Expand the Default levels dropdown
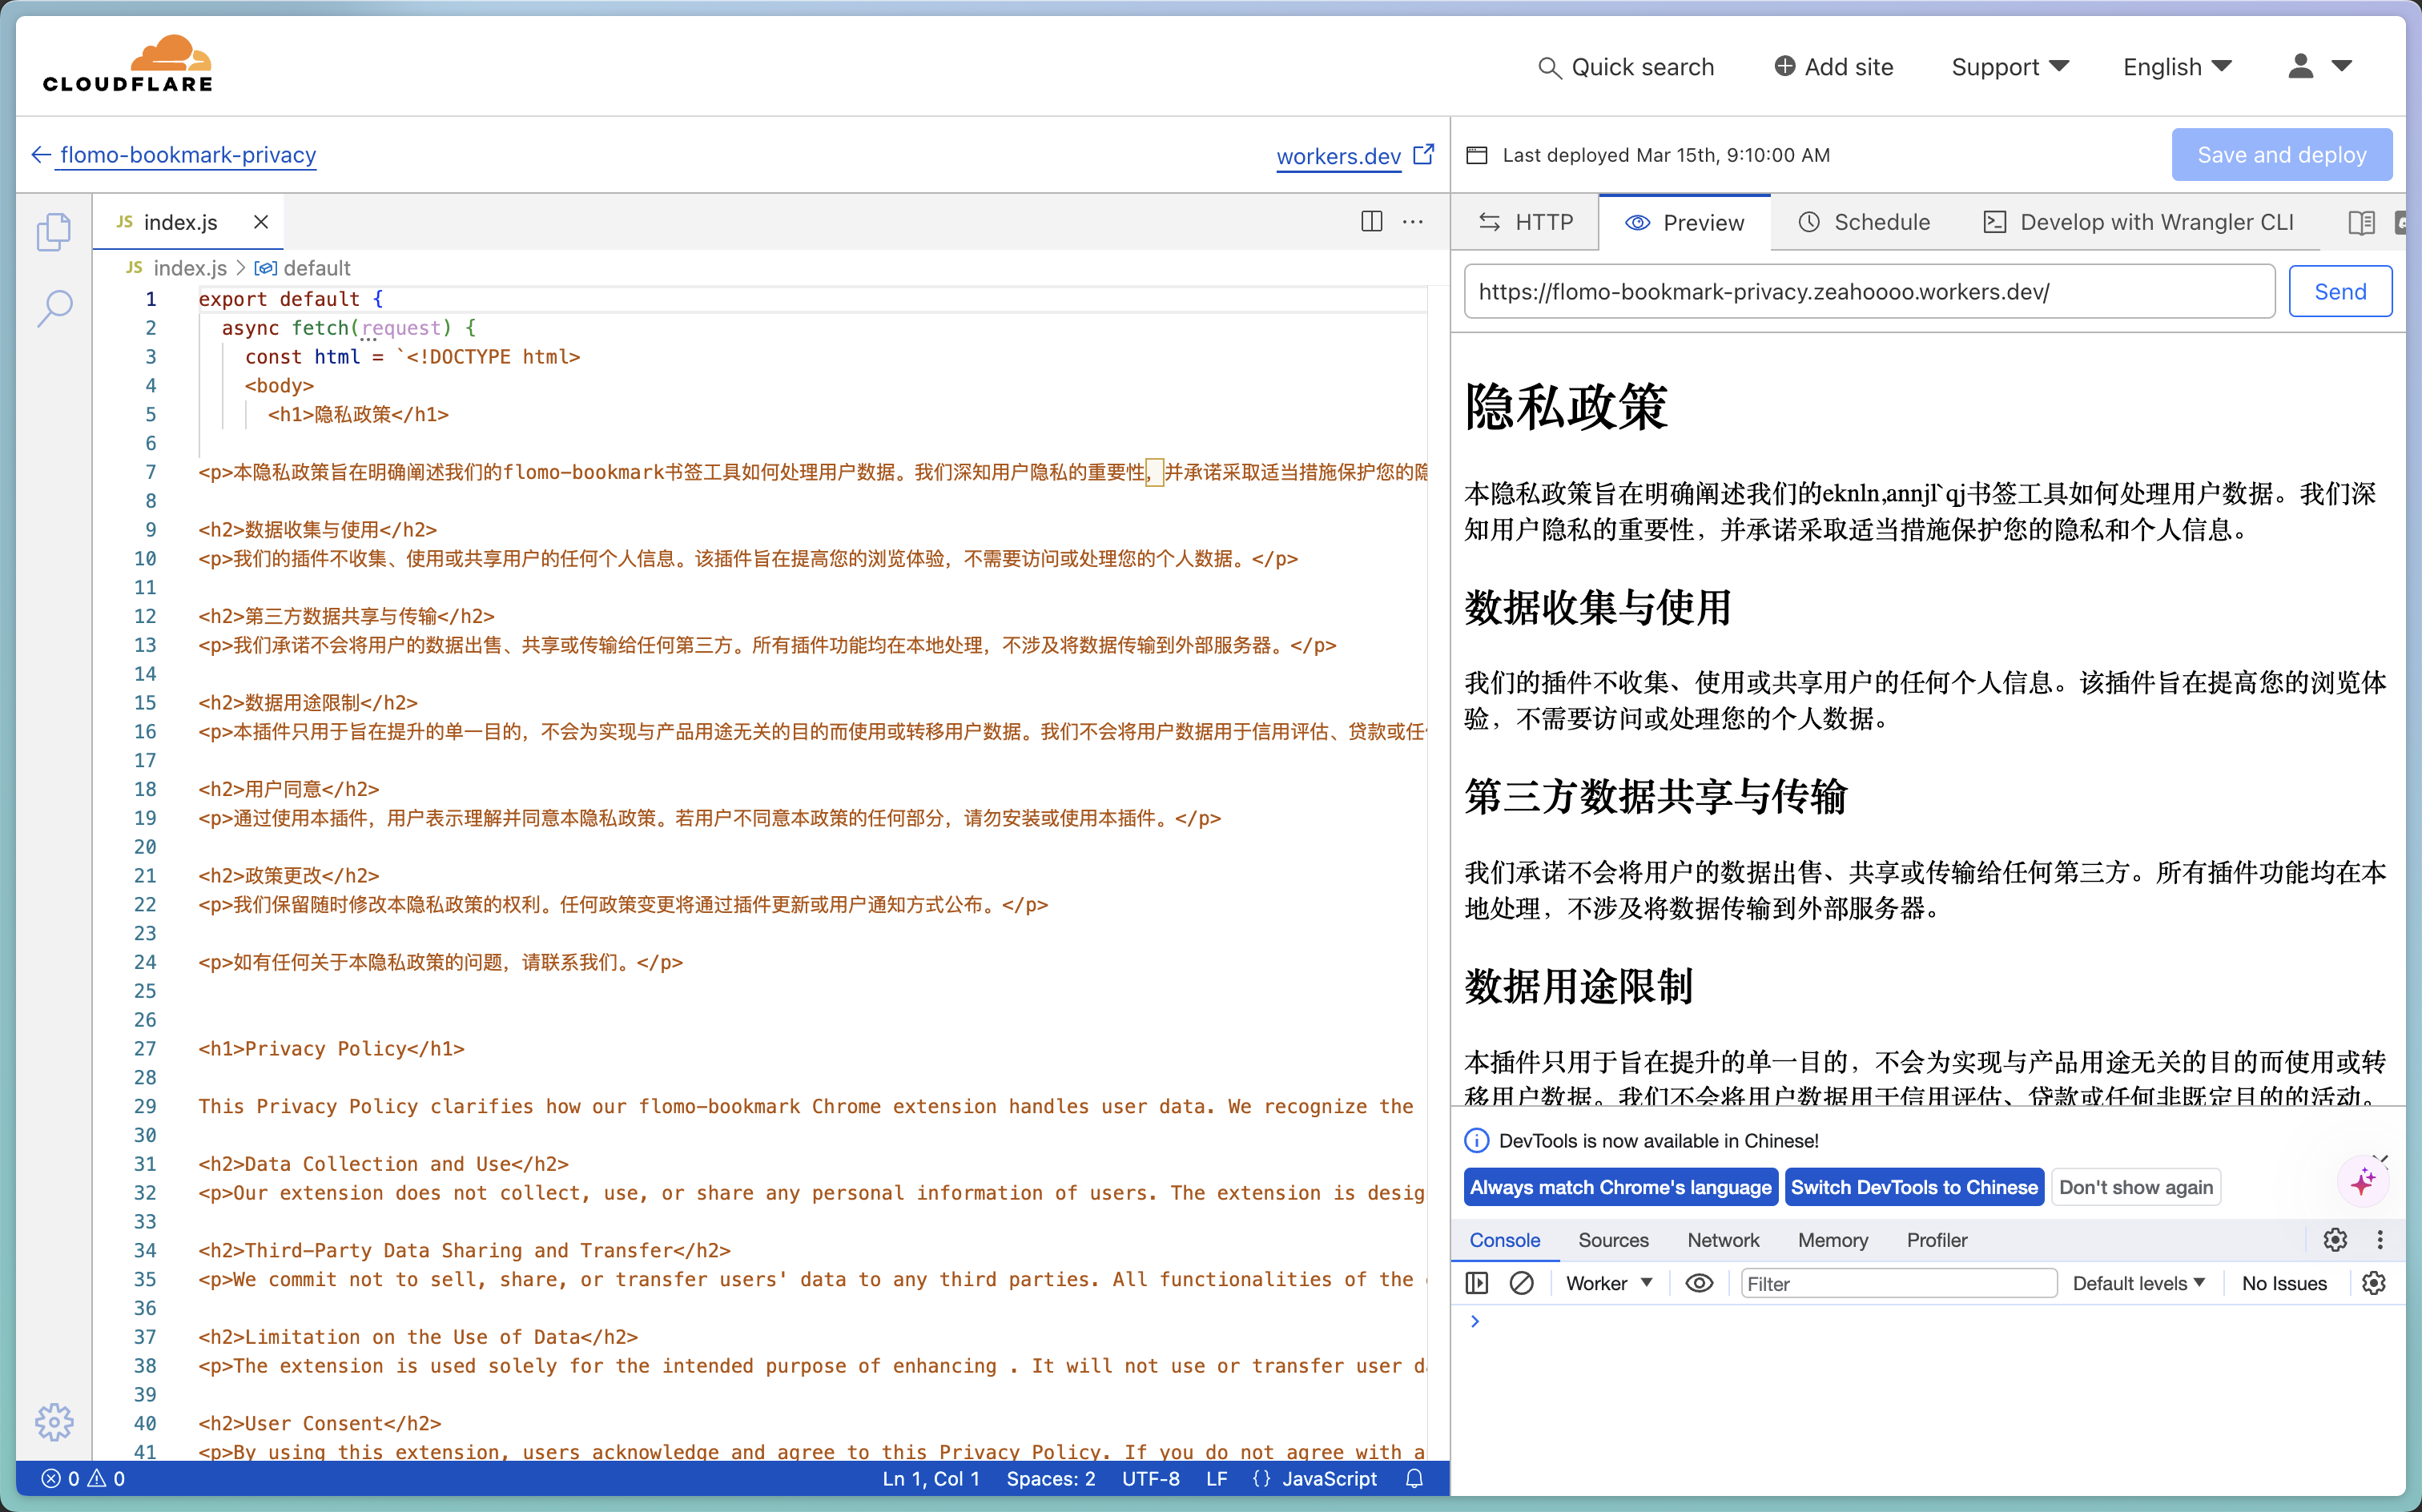The height and width of the screenshot is (1512, 2422). tap(2138, 1284)
